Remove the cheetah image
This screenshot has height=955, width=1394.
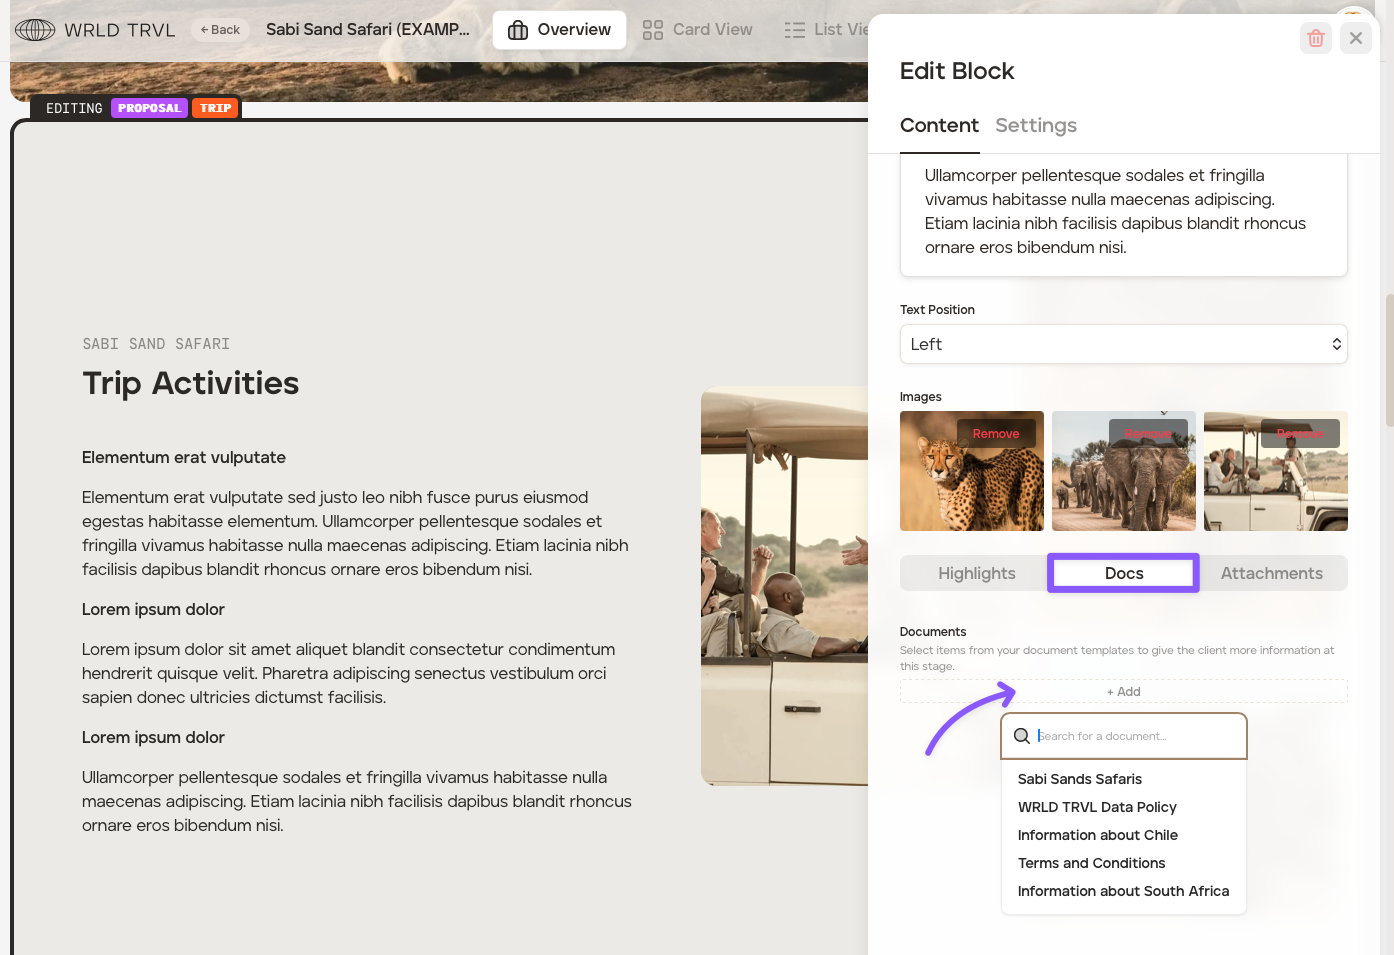pyautogui.click(x=995, y=434)
